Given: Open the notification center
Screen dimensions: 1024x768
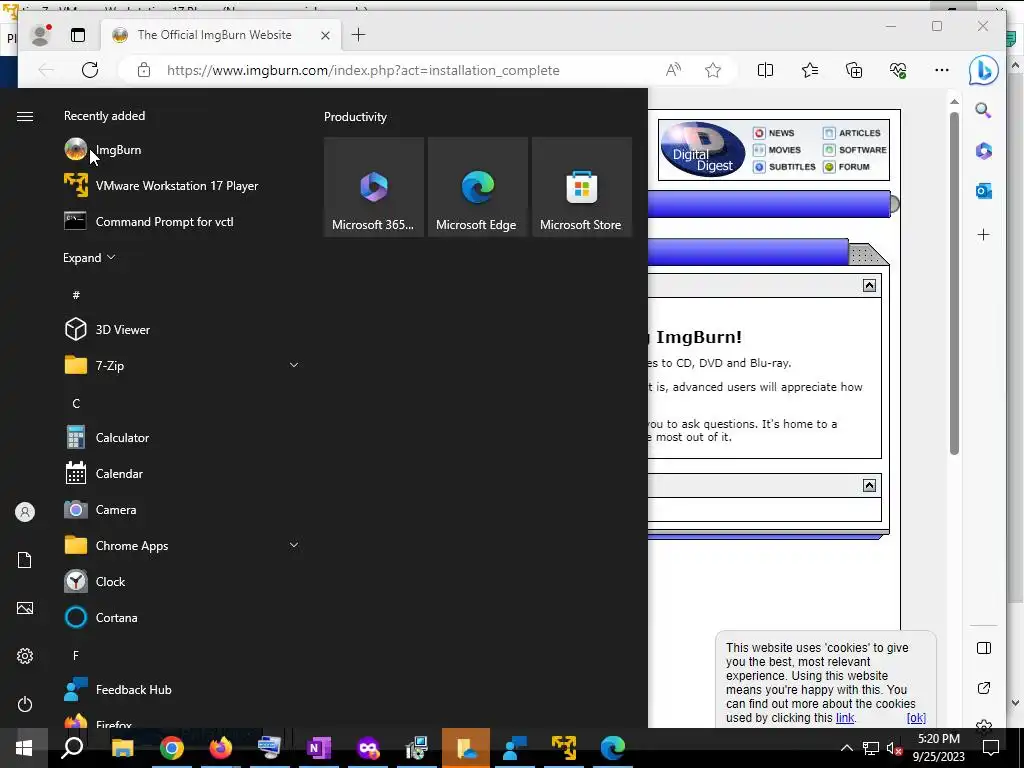Looking at the screenshot, I should pyautogui.click(x=991, y=748).
